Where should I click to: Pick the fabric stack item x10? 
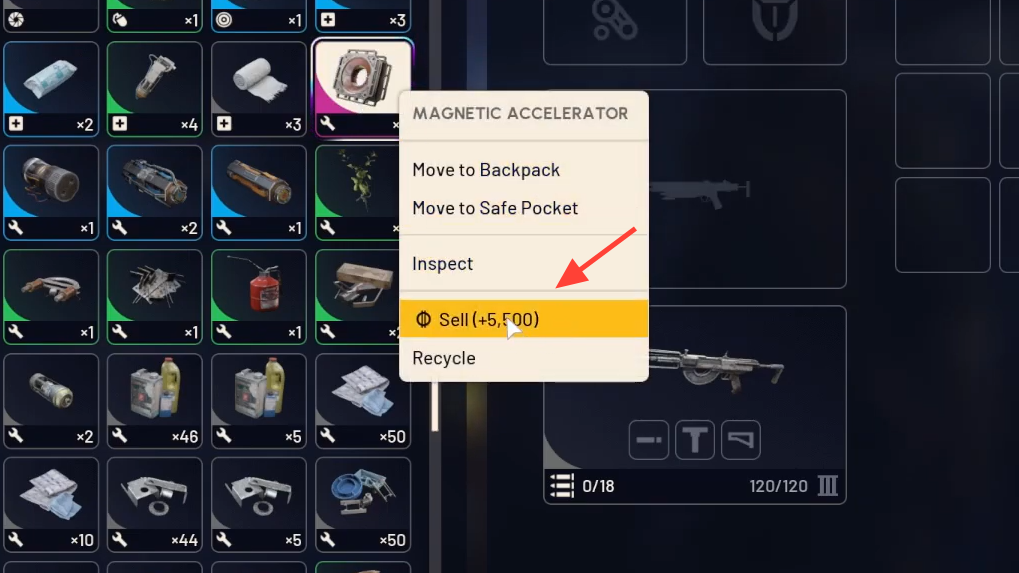[x=51, y=505]
